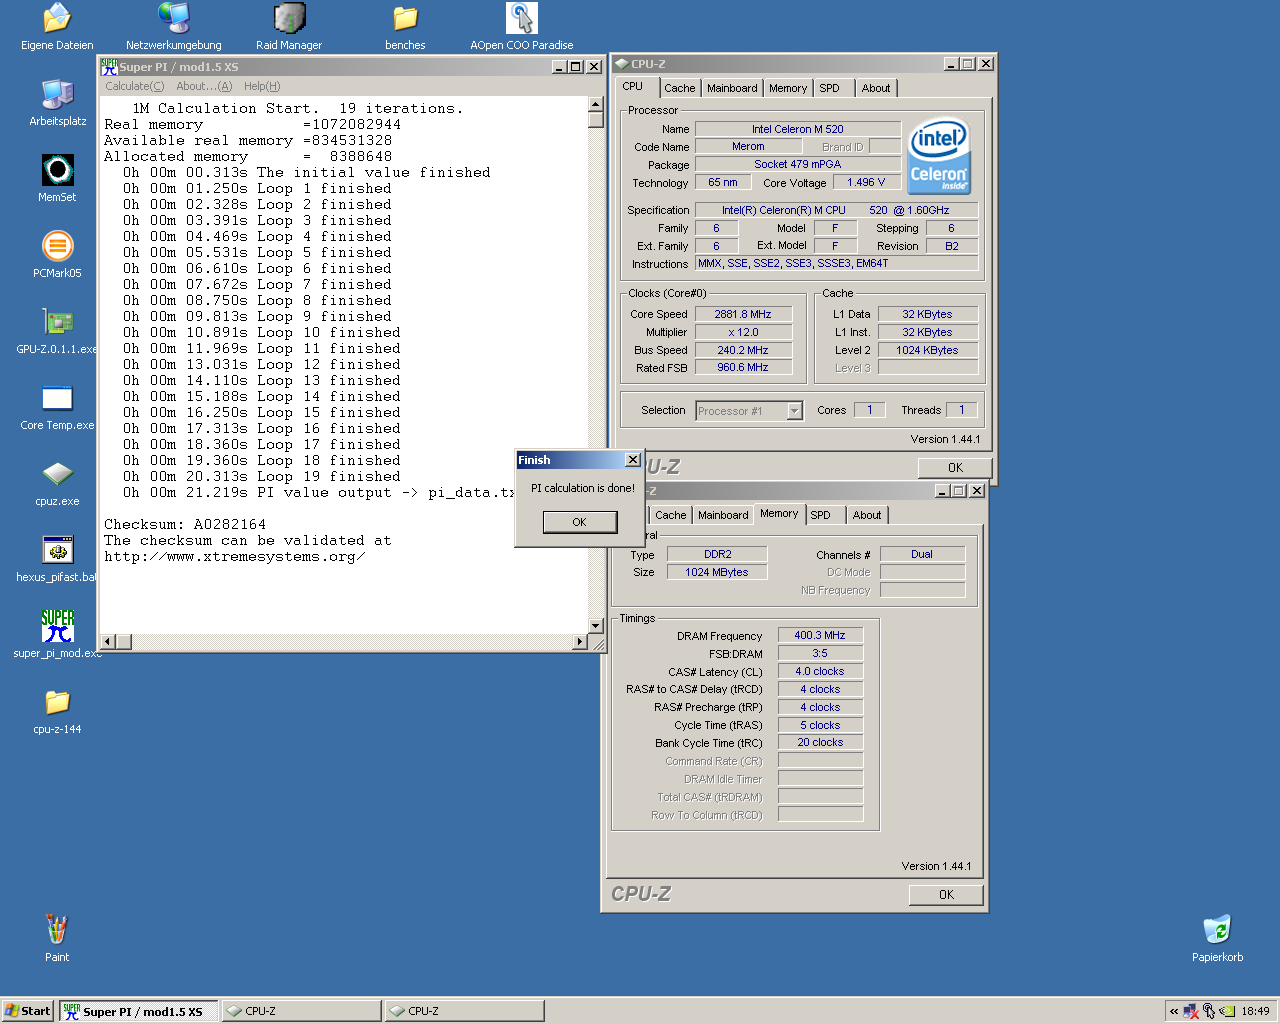The image size is (1280, 1024).
Task: Click OK in lower CPU-Z memory window
Action: [x=946, y=895]
